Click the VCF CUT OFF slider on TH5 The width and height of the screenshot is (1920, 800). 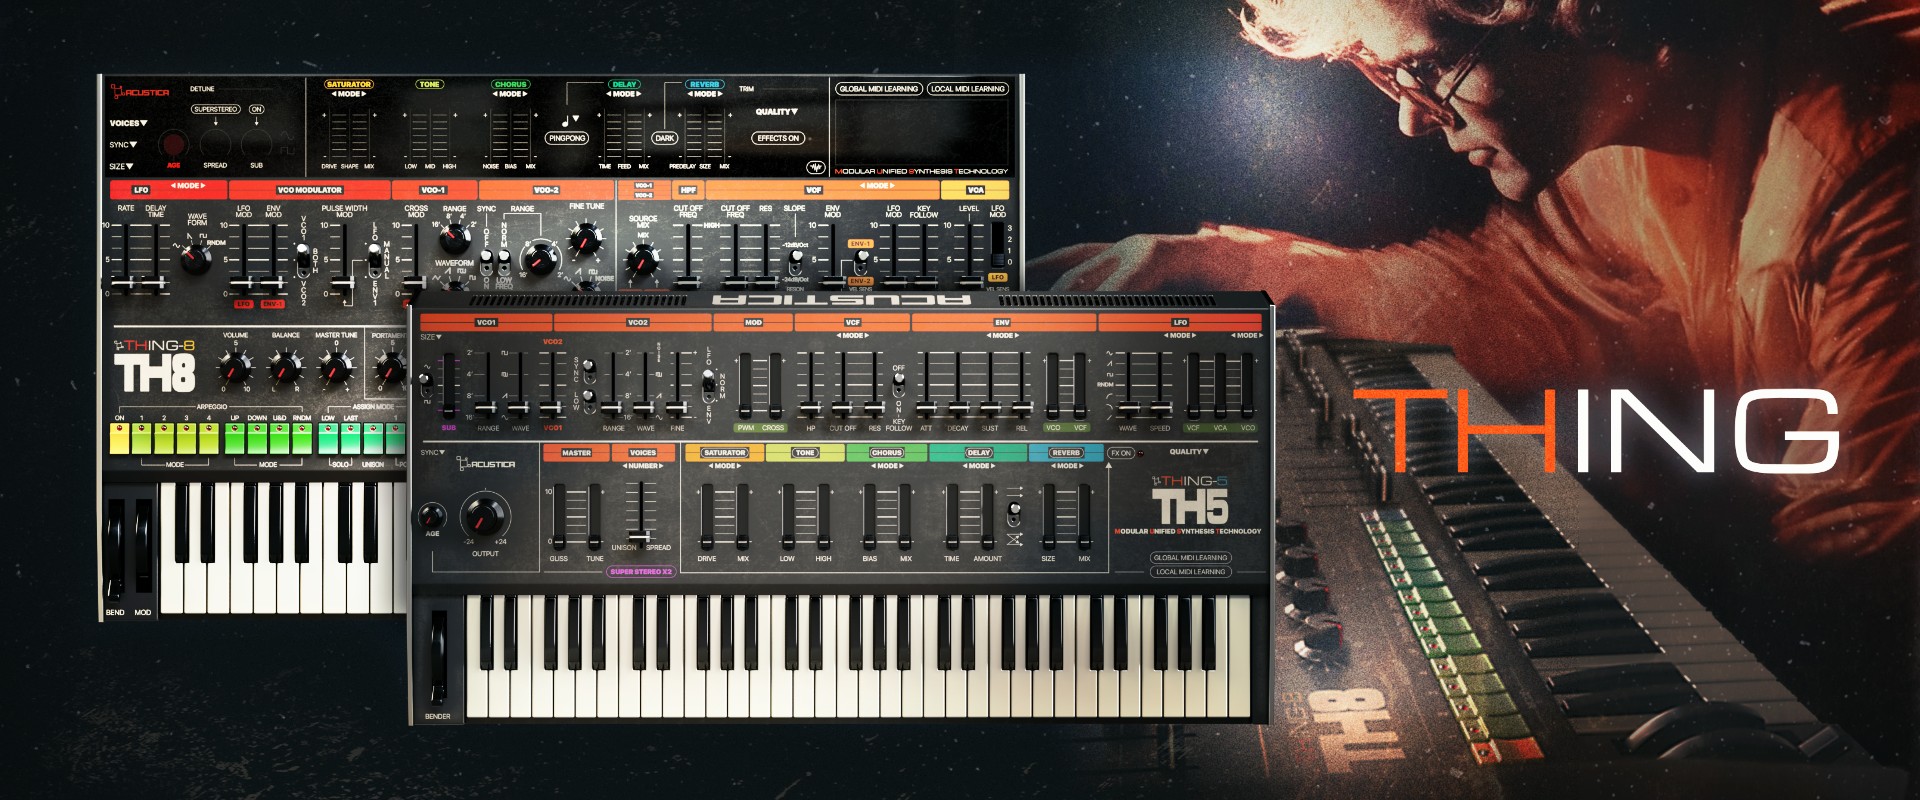click(843, 385)
